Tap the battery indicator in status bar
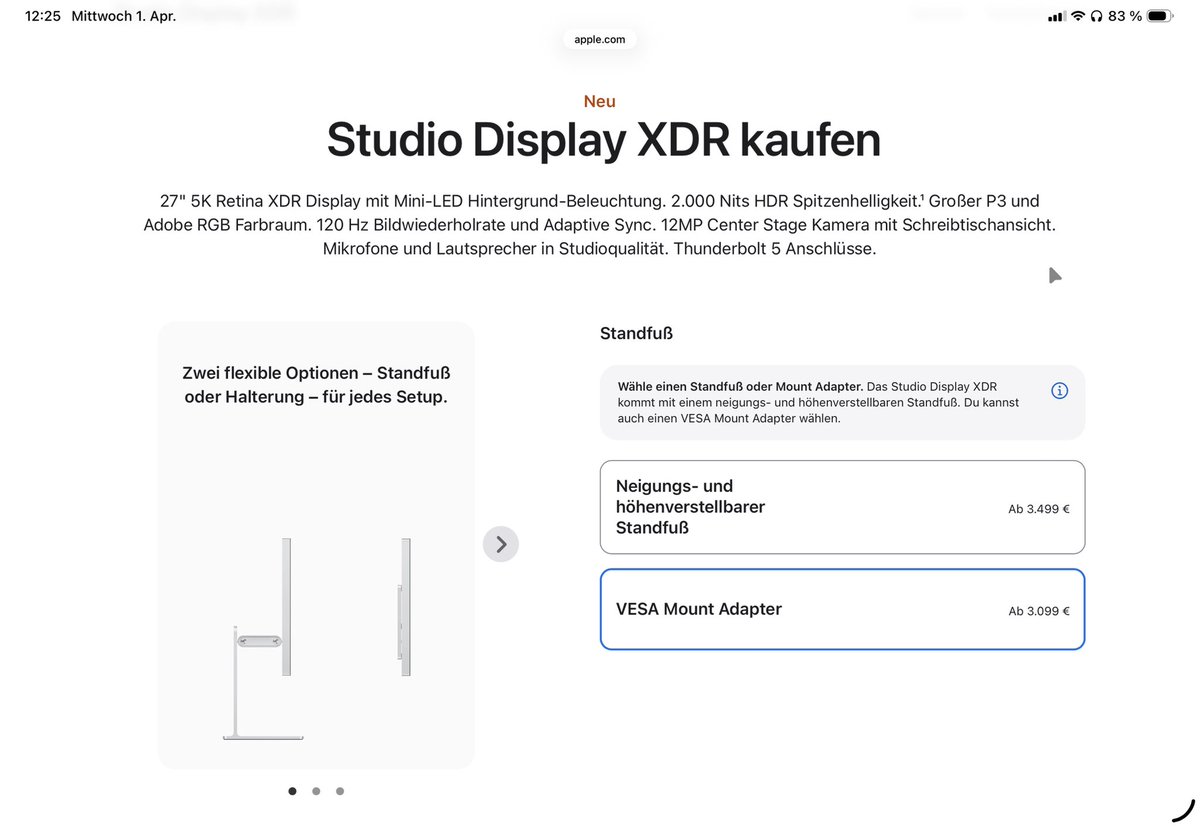1200x827 pixels. click(1160, 16)
